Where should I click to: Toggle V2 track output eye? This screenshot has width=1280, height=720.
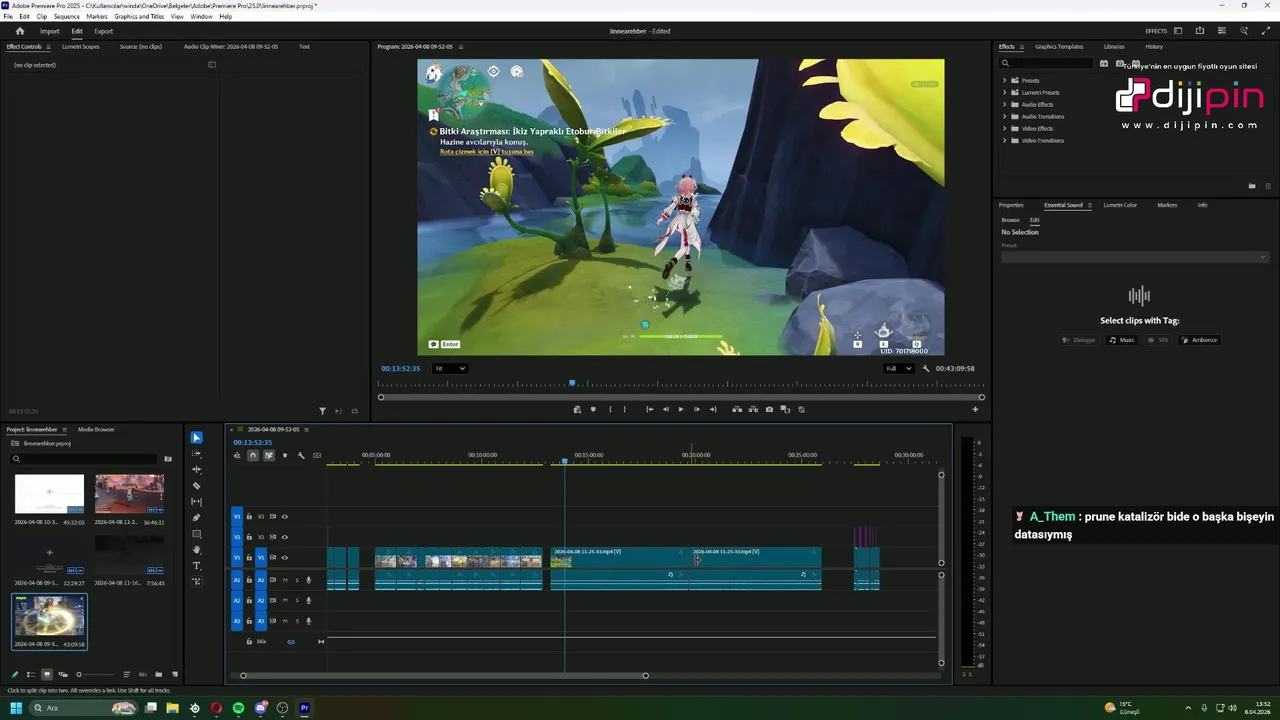click(284, 537)
